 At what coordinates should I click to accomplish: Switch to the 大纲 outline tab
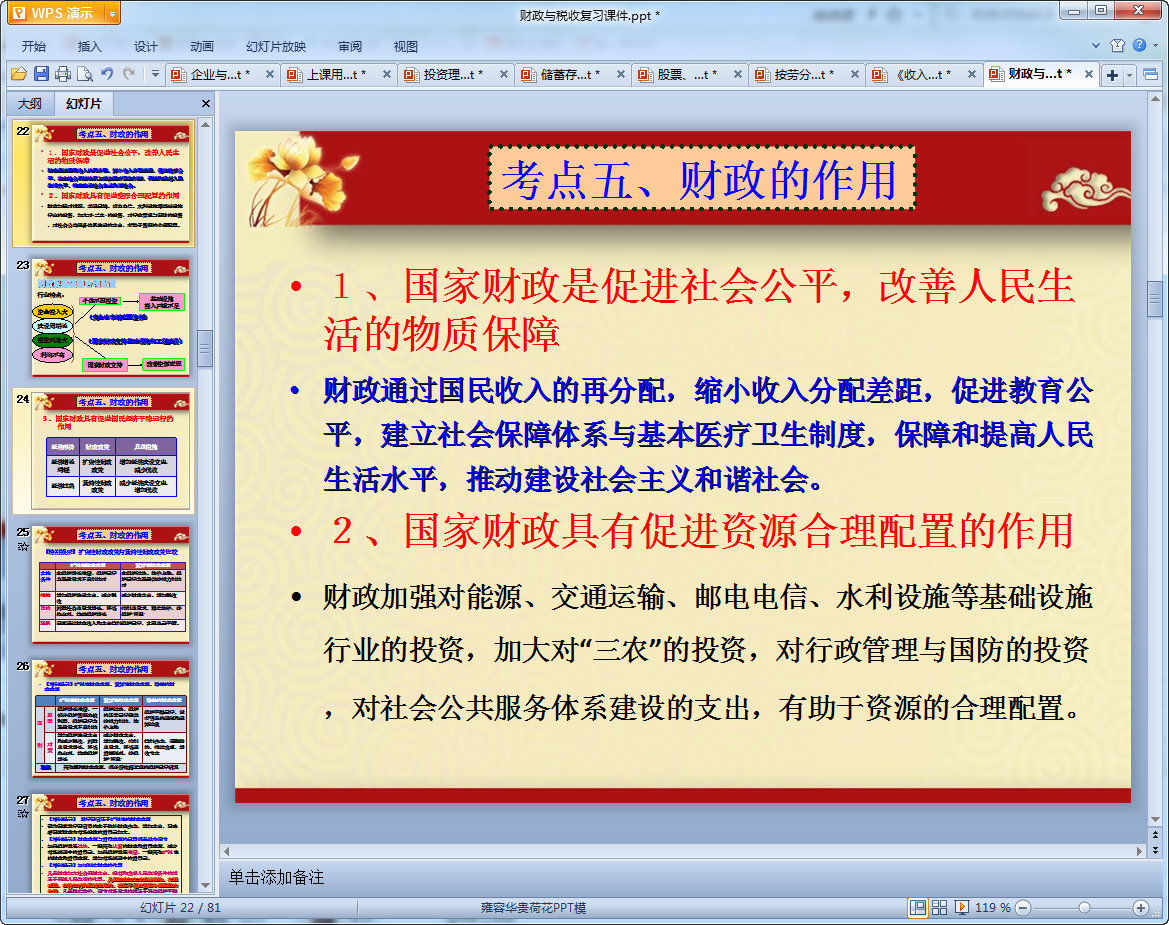(31, 104)
